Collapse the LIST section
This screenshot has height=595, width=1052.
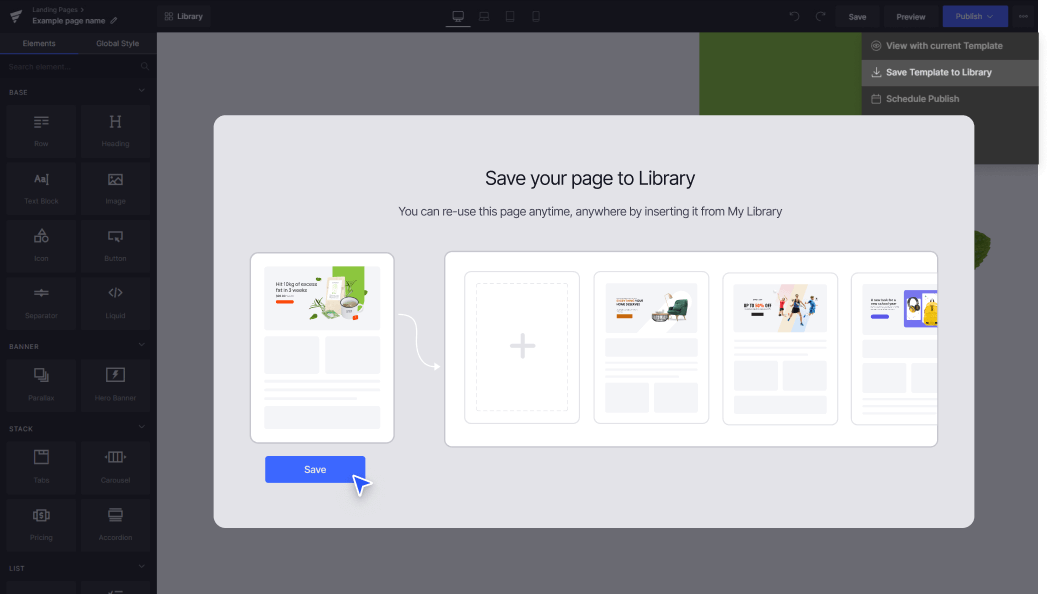pyautogui.click(x=142, y=567)
